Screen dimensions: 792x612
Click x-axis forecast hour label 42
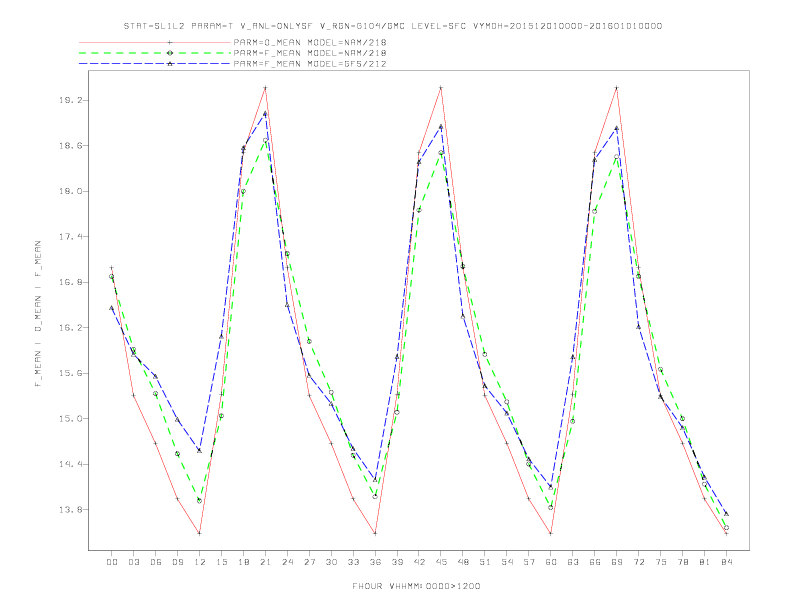pos(419,562)
